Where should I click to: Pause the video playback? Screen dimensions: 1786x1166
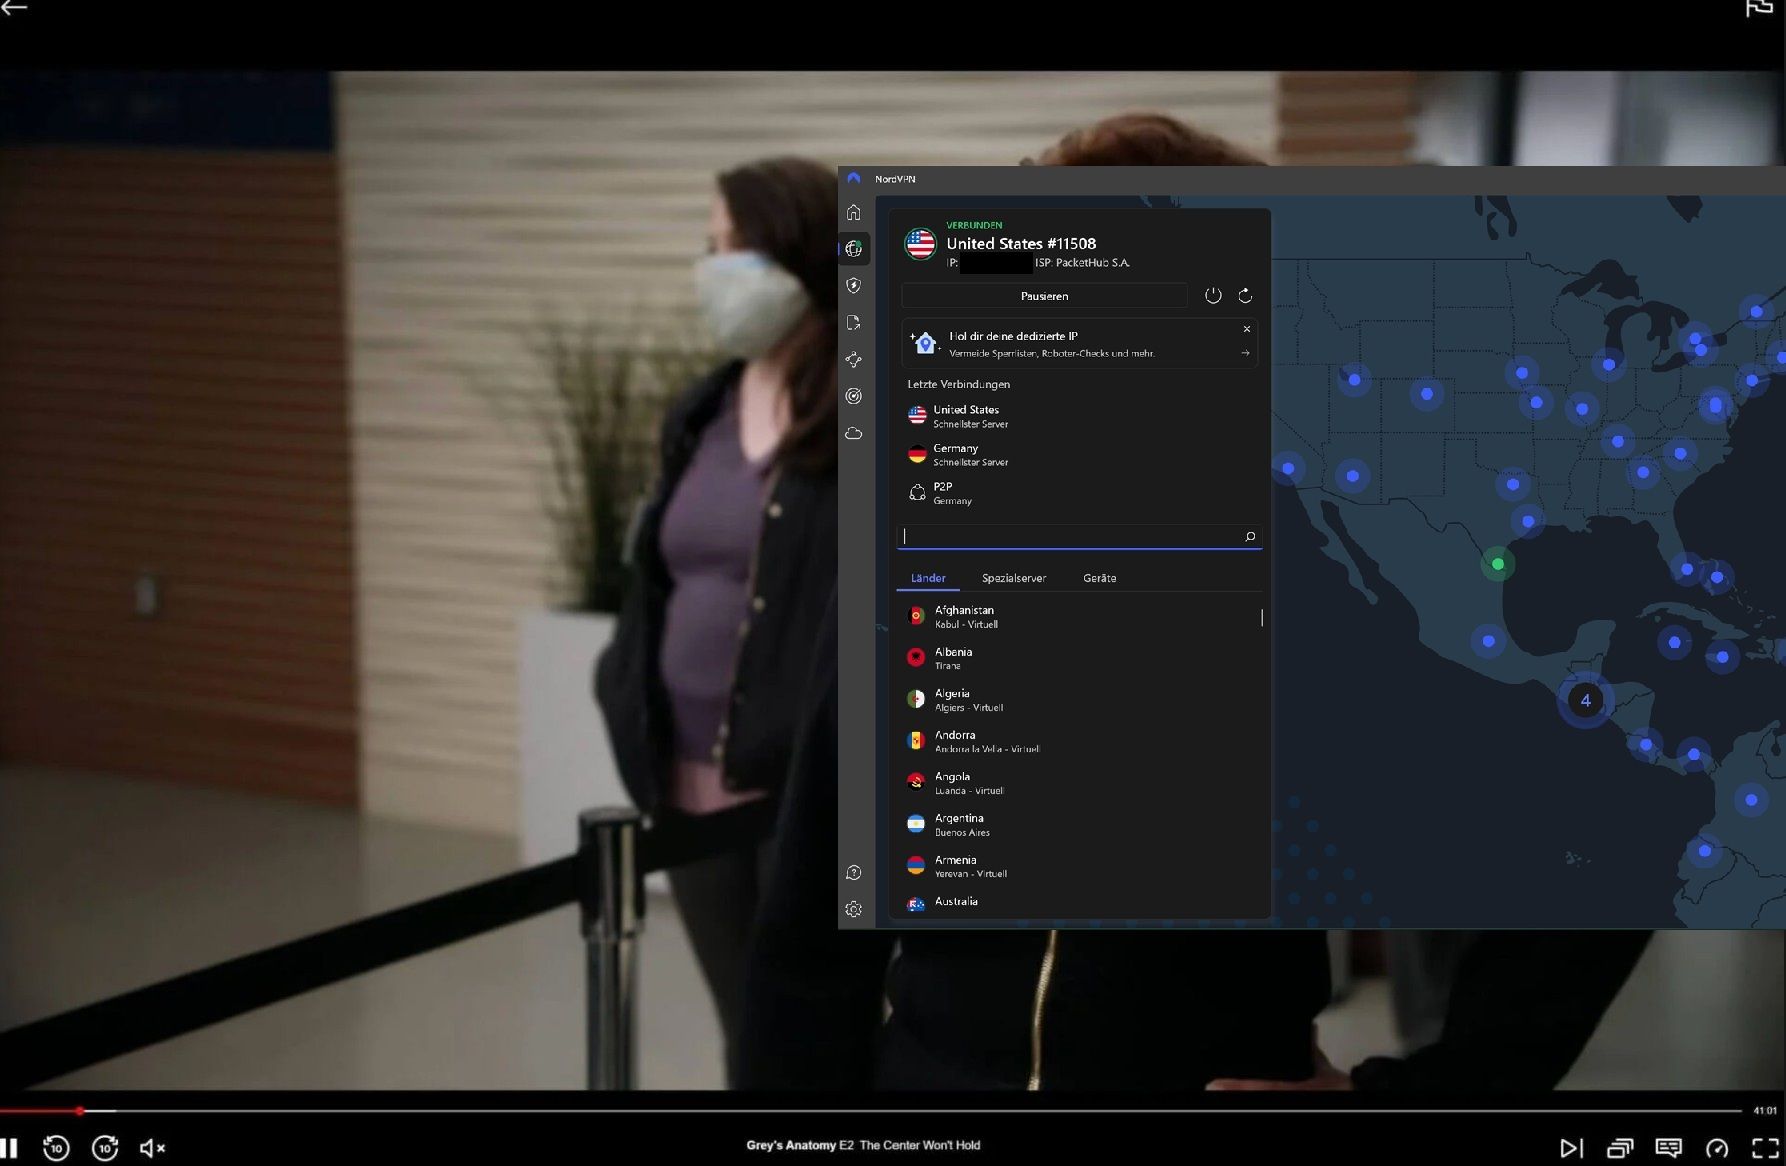pyautogui.click(x=9, y=1148)
